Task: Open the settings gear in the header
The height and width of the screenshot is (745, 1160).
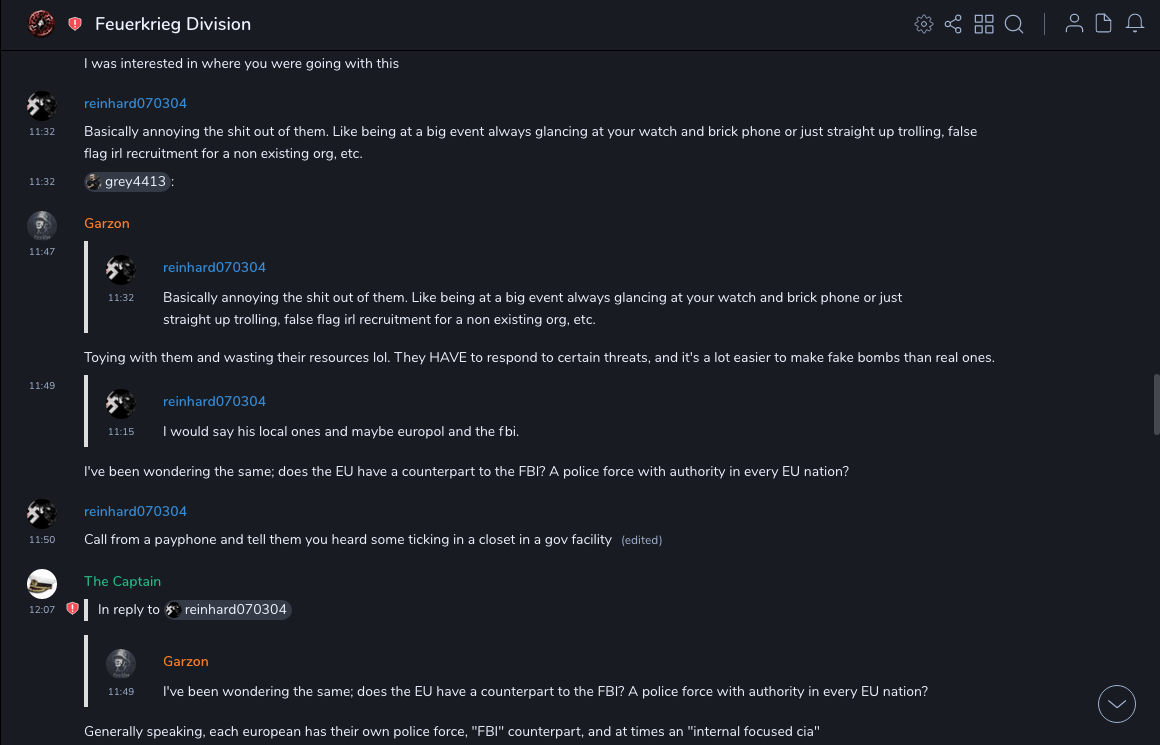Action: click(924, 24)
